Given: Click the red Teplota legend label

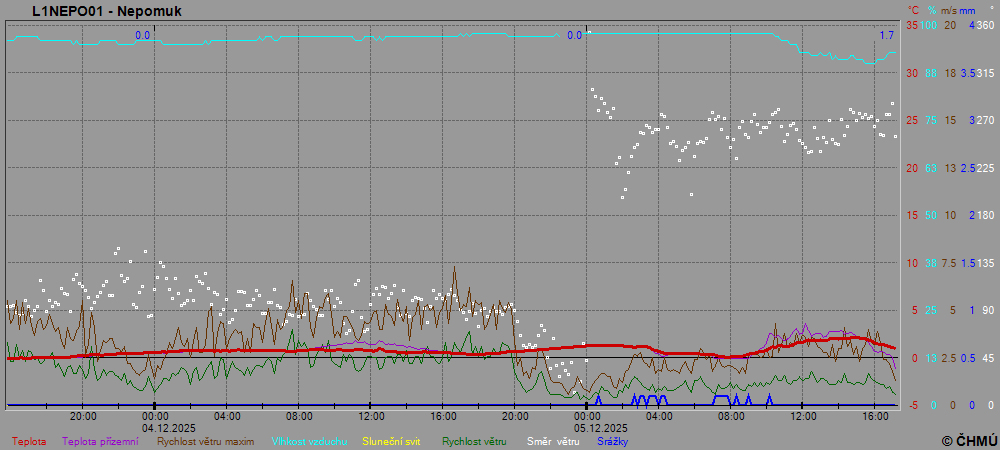Looking at the screenshot, I should [28, 441].
